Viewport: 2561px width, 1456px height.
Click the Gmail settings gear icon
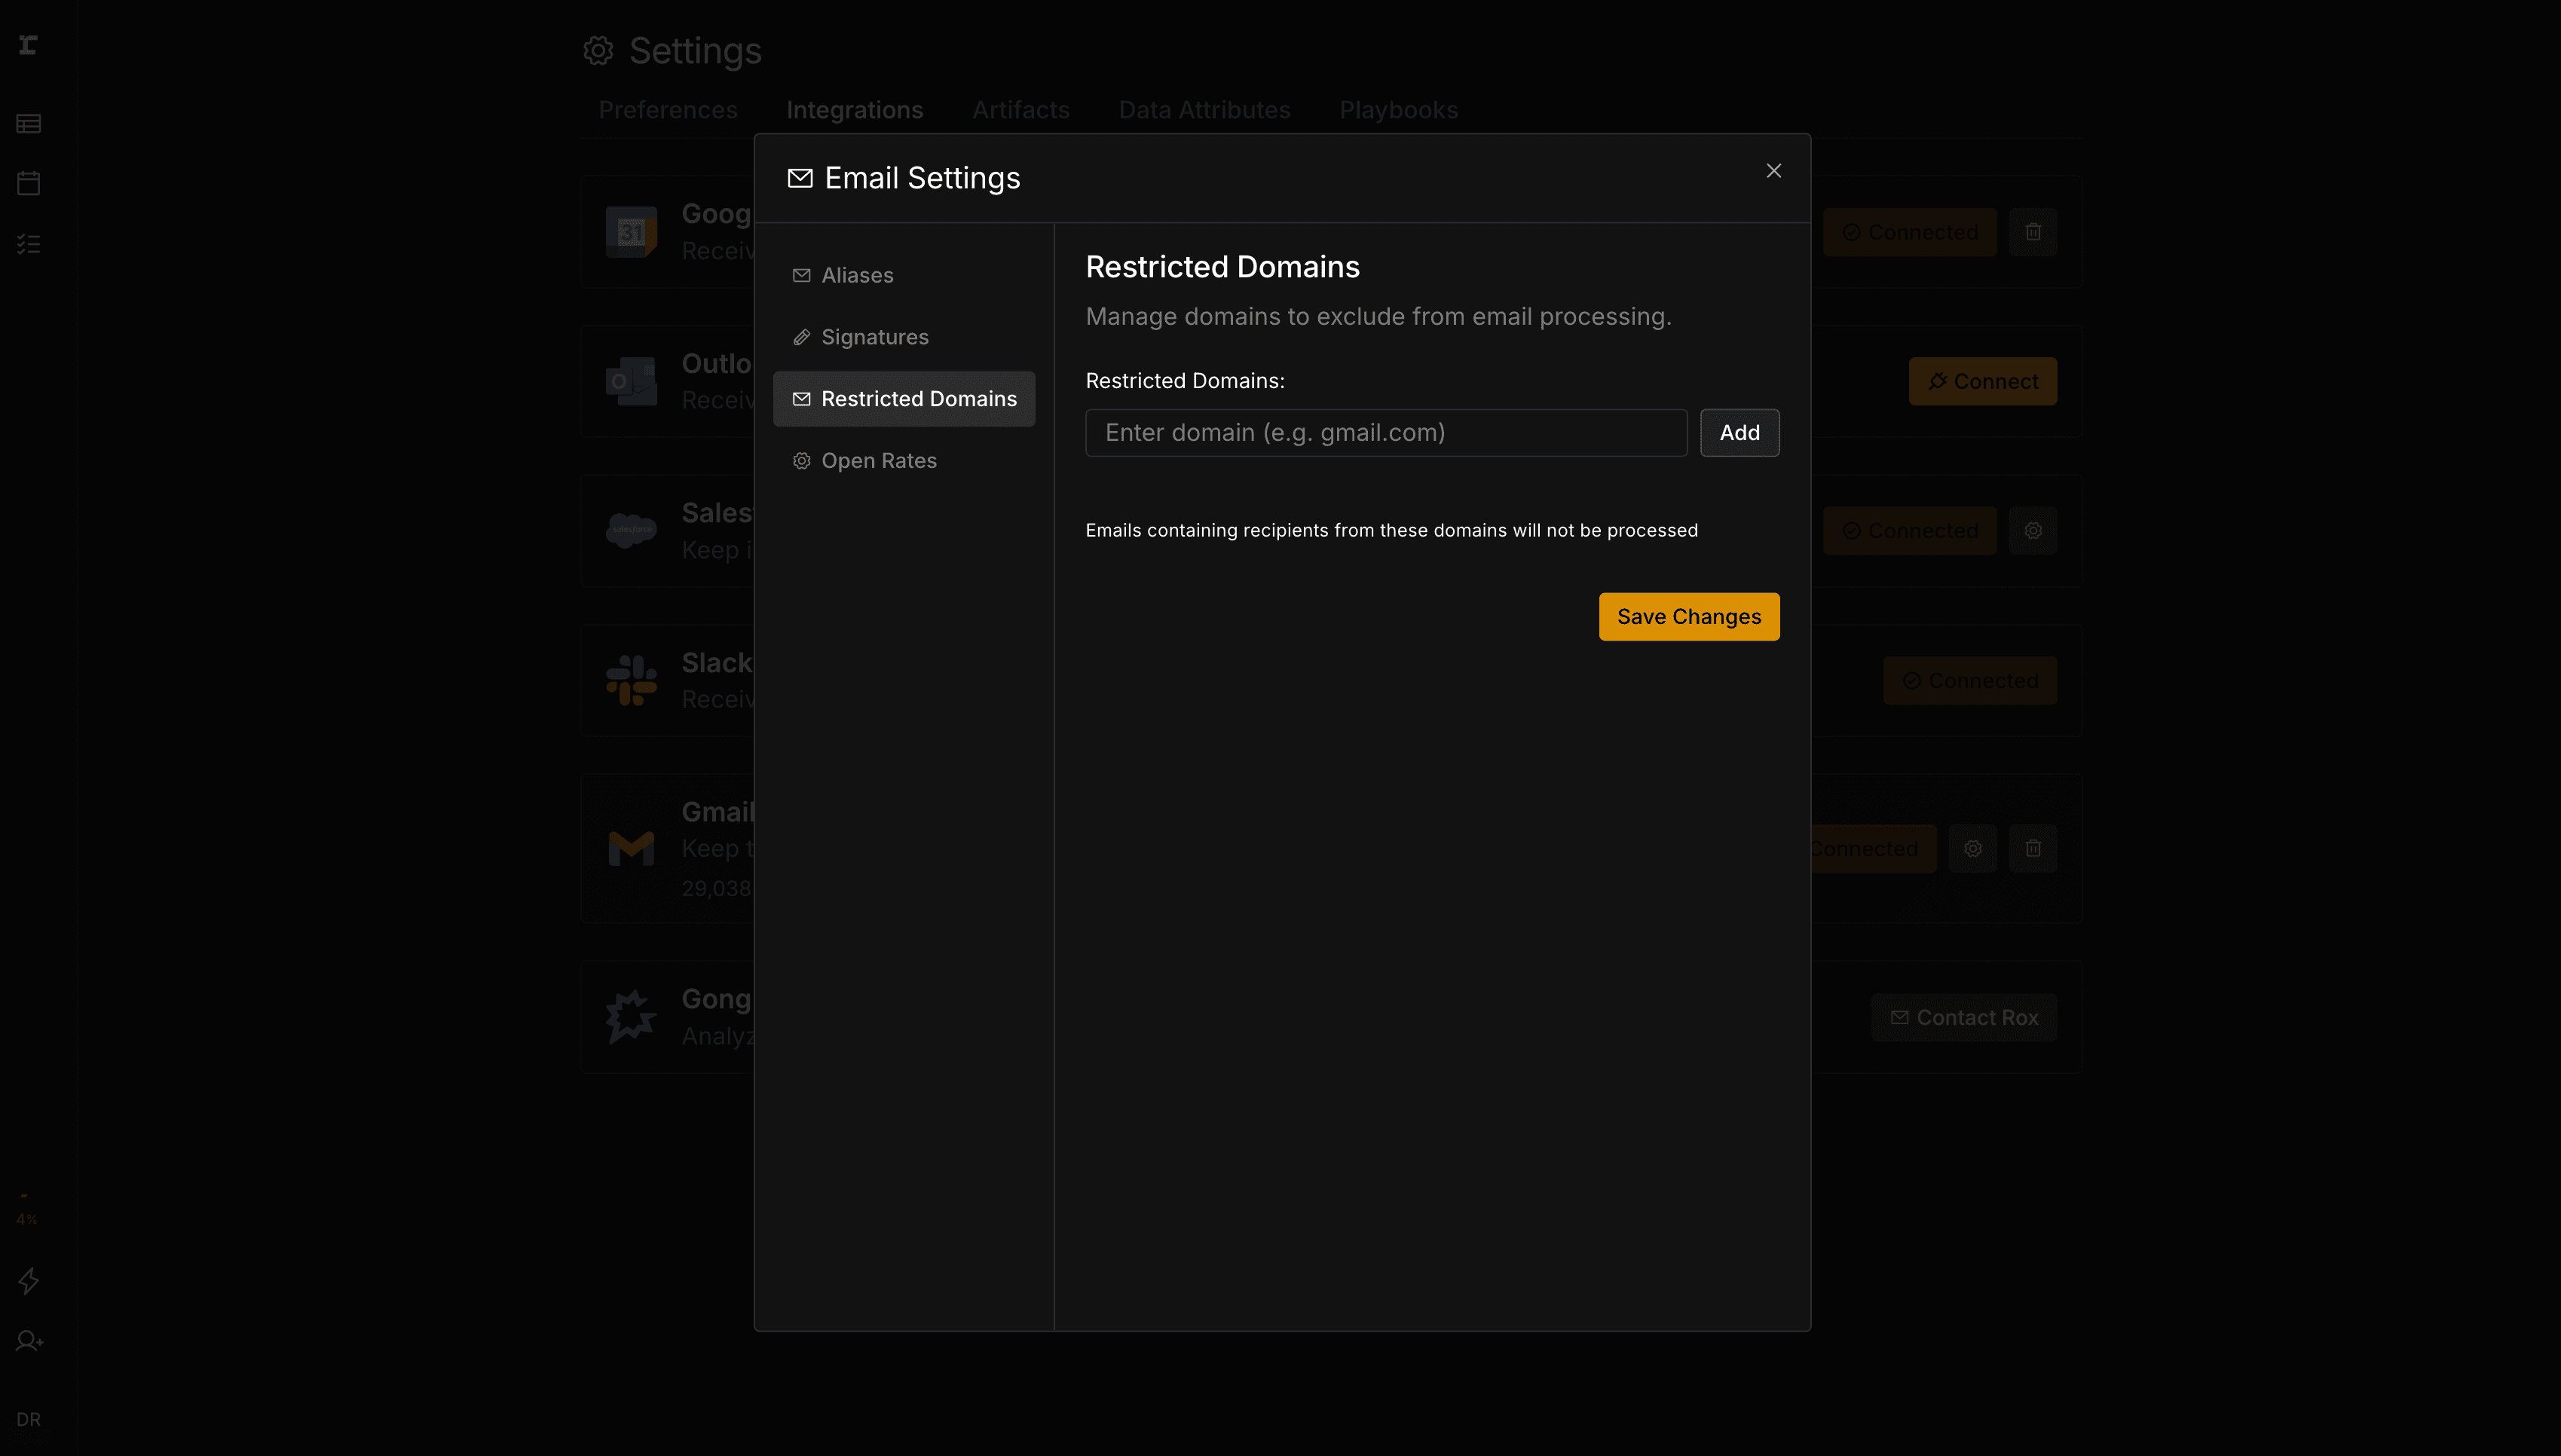(1972, 848)
